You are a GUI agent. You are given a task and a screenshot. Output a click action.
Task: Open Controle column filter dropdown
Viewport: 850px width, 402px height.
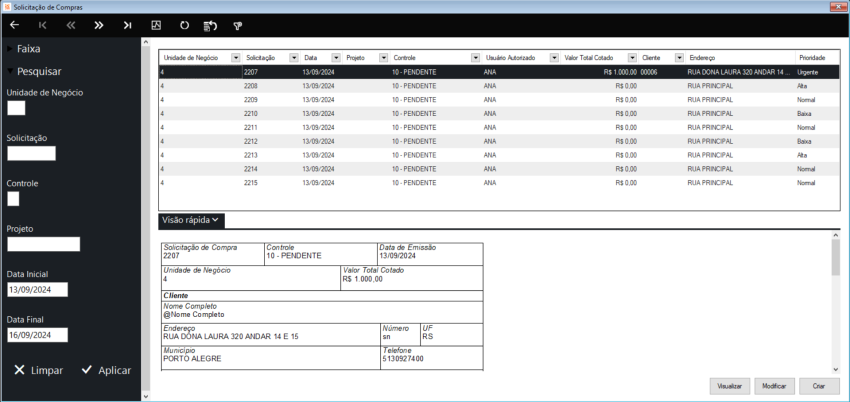point(476,57)
